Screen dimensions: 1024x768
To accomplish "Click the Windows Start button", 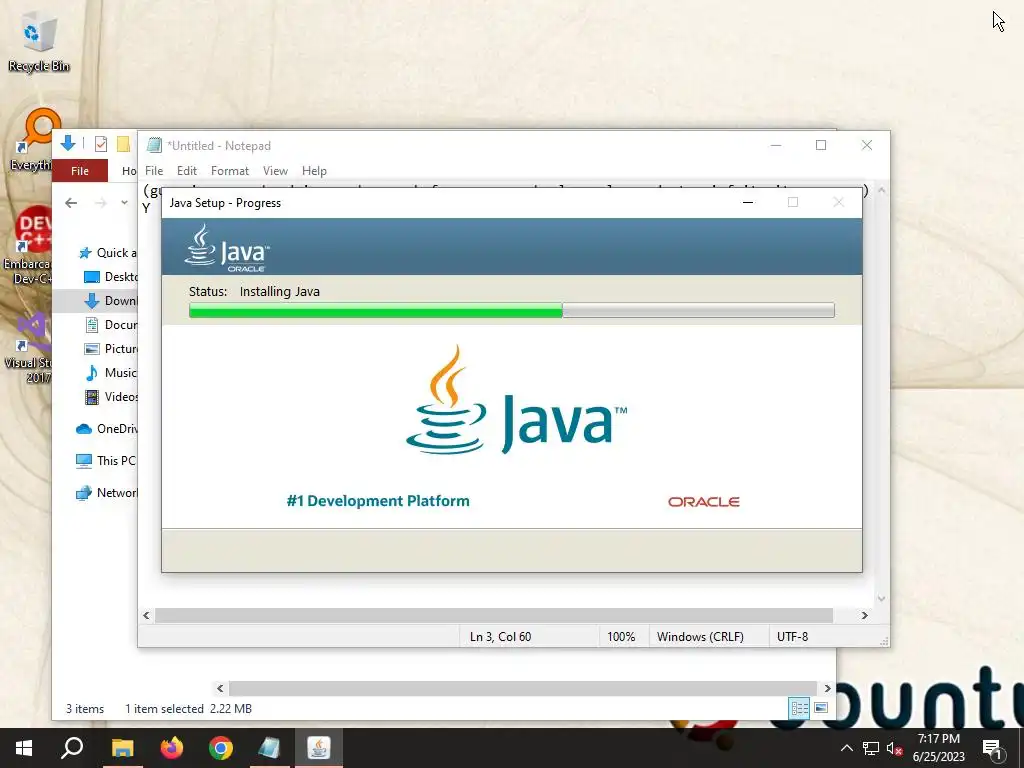I will (24, 748).
